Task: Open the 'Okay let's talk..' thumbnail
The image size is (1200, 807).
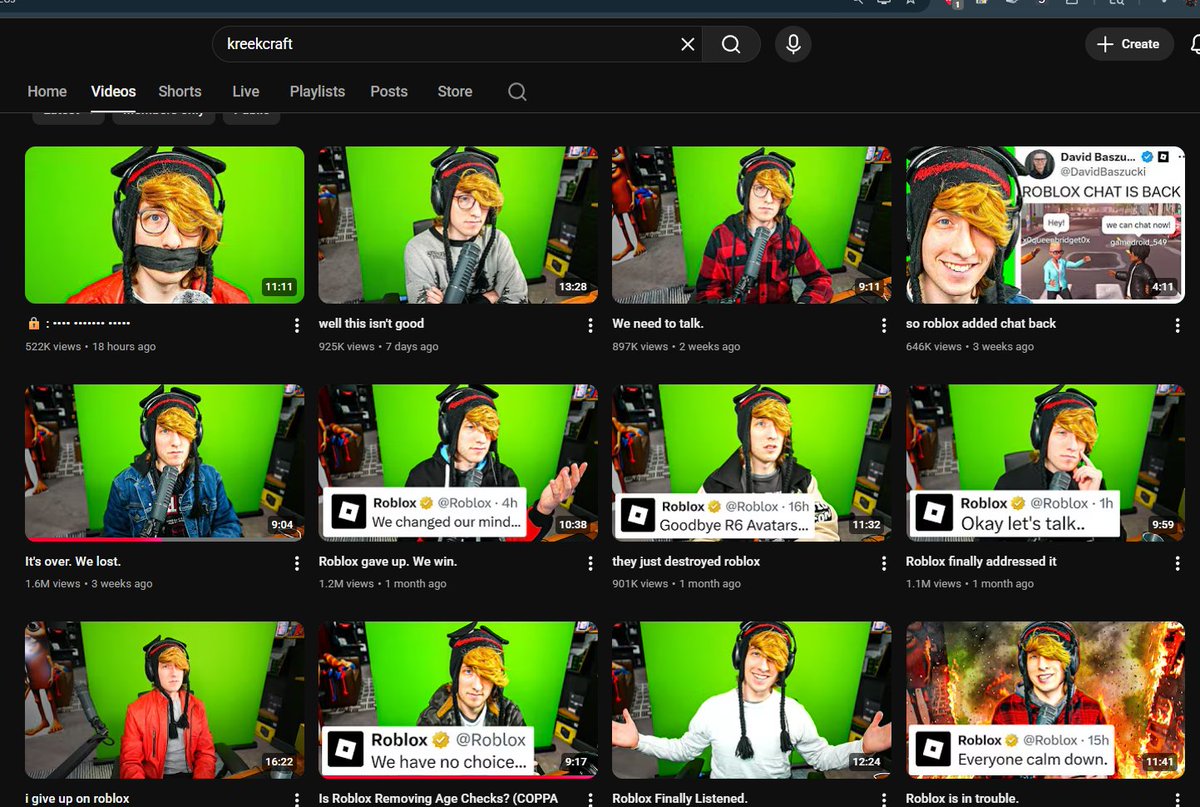Action: click(1045, 463)
